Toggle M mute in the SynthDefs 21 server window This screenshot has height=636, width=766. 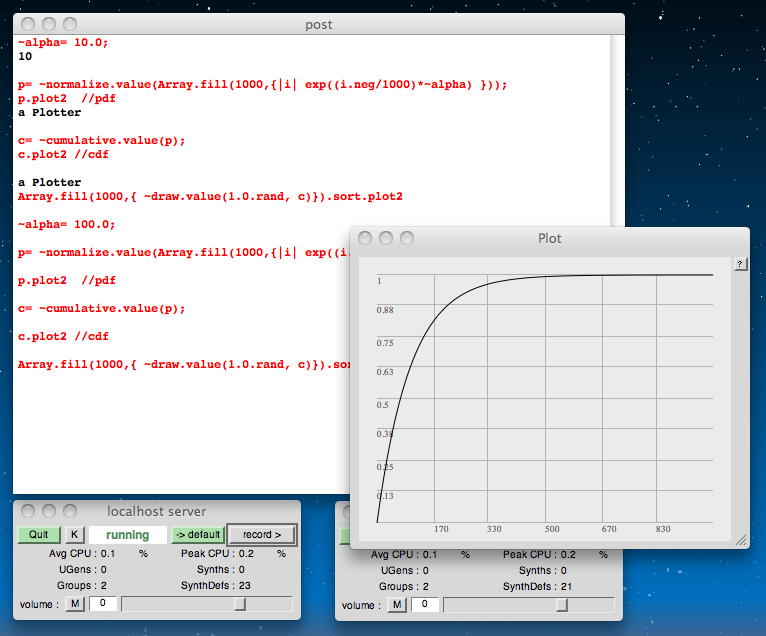pyautogui.click(x=397, y=605)
